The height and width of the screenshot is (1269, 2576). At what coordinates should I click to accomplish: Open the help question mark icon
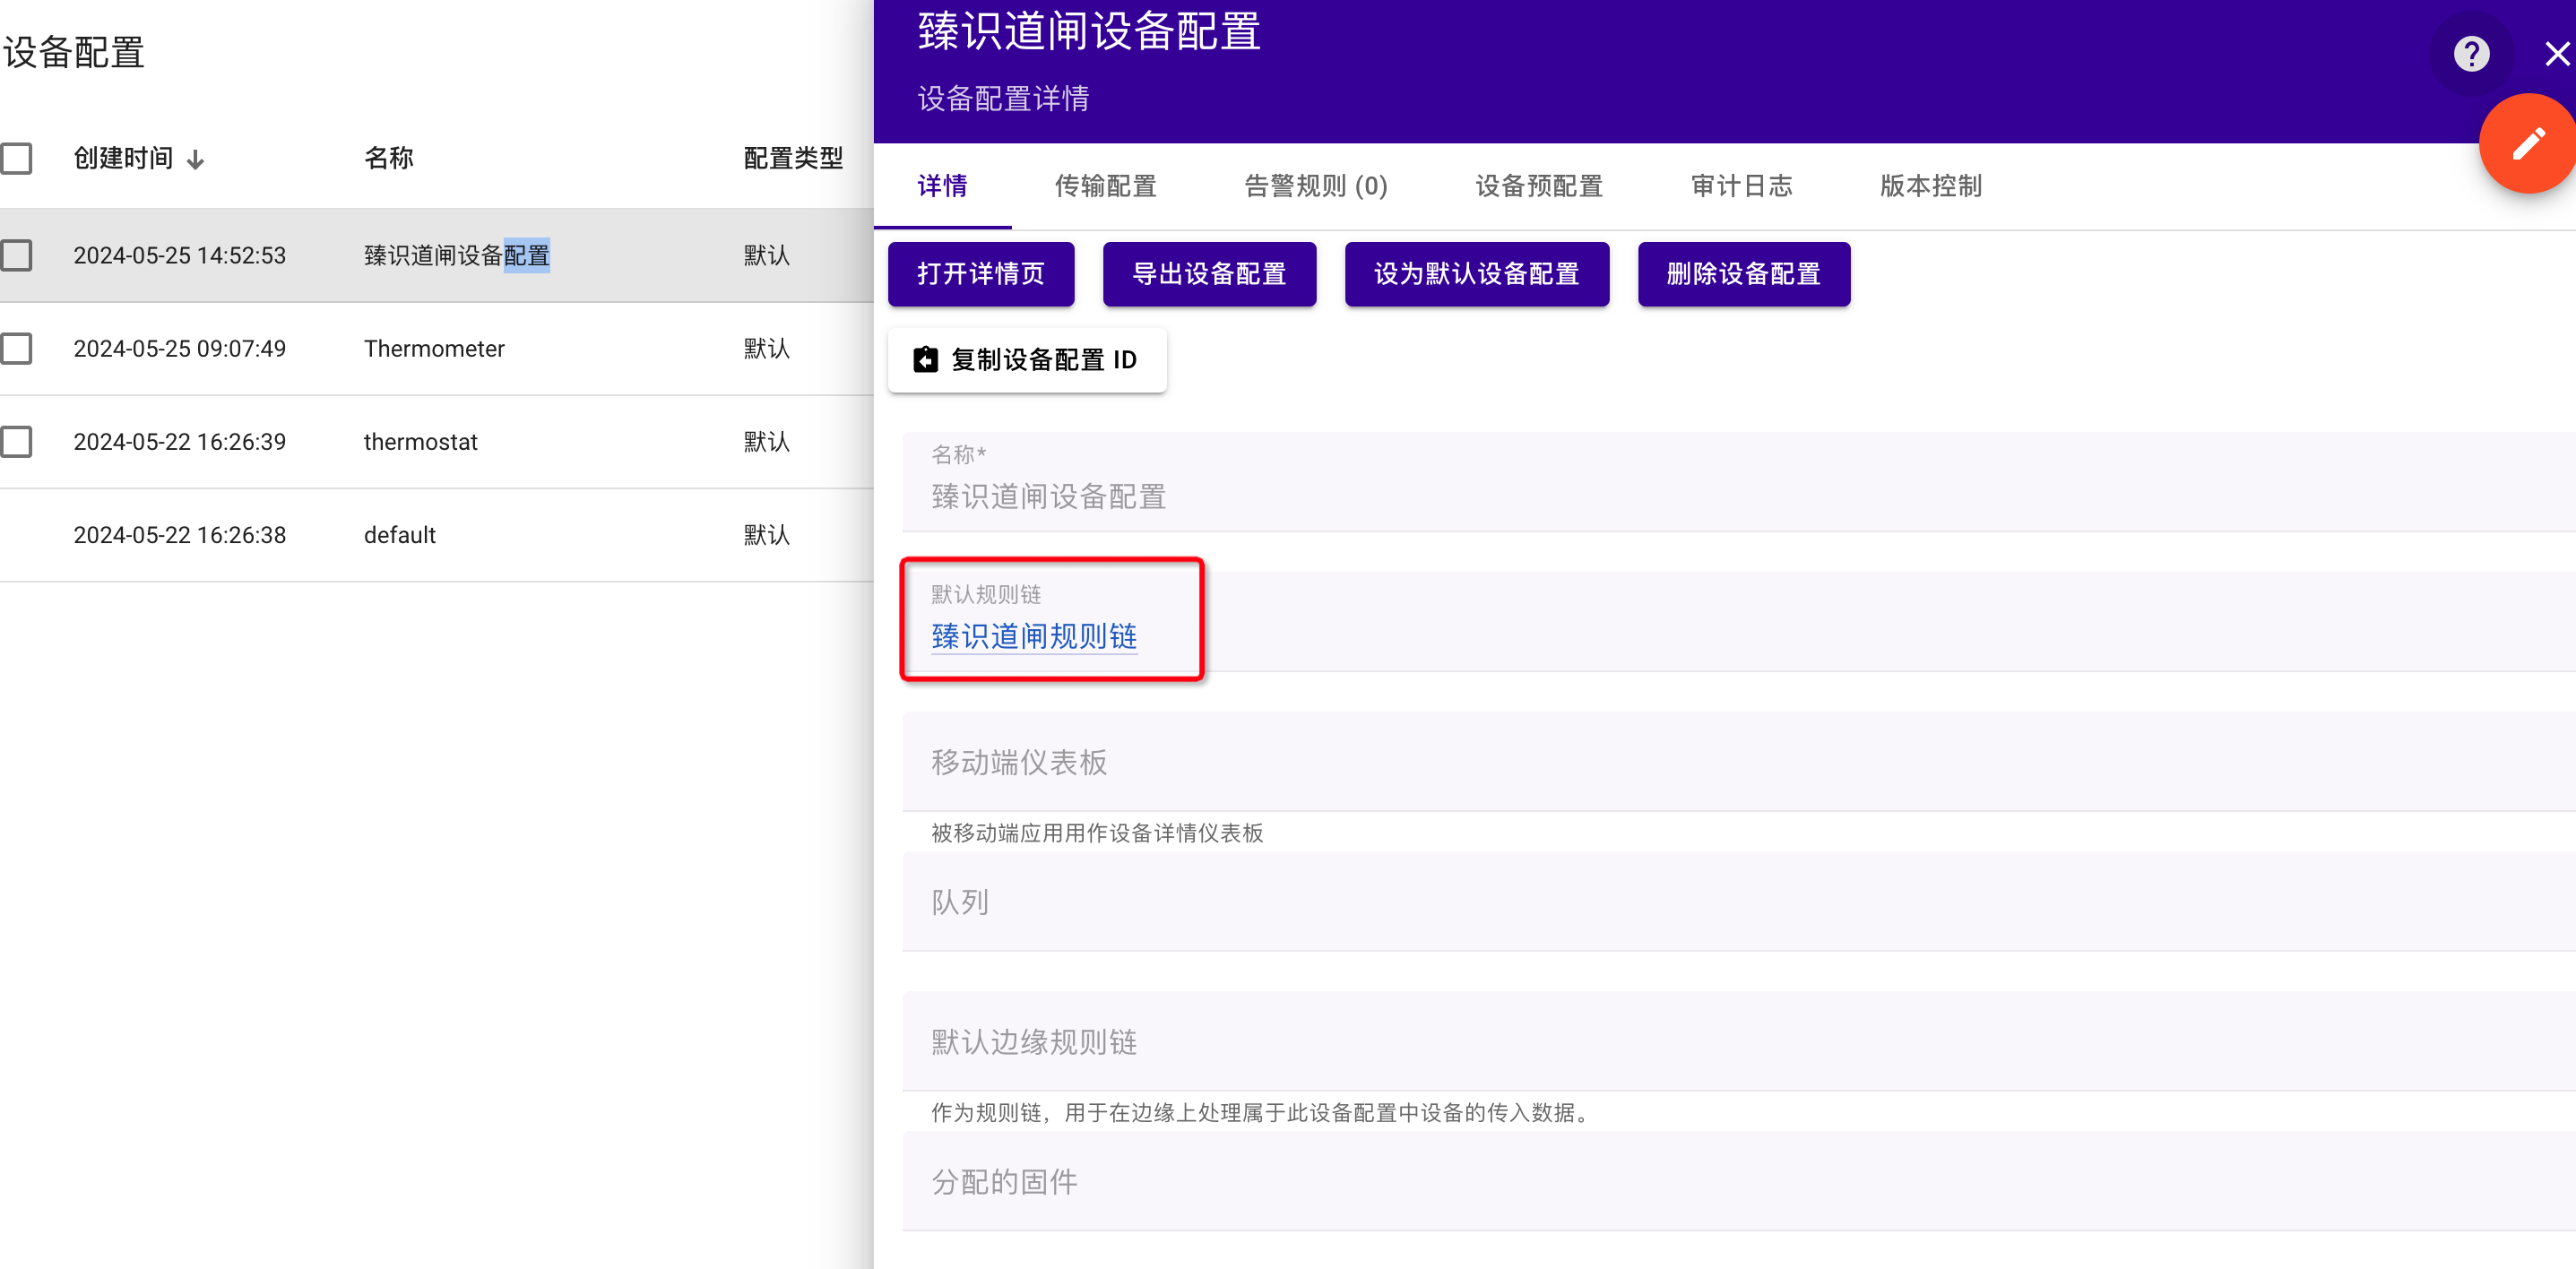tap(2471, 54)
